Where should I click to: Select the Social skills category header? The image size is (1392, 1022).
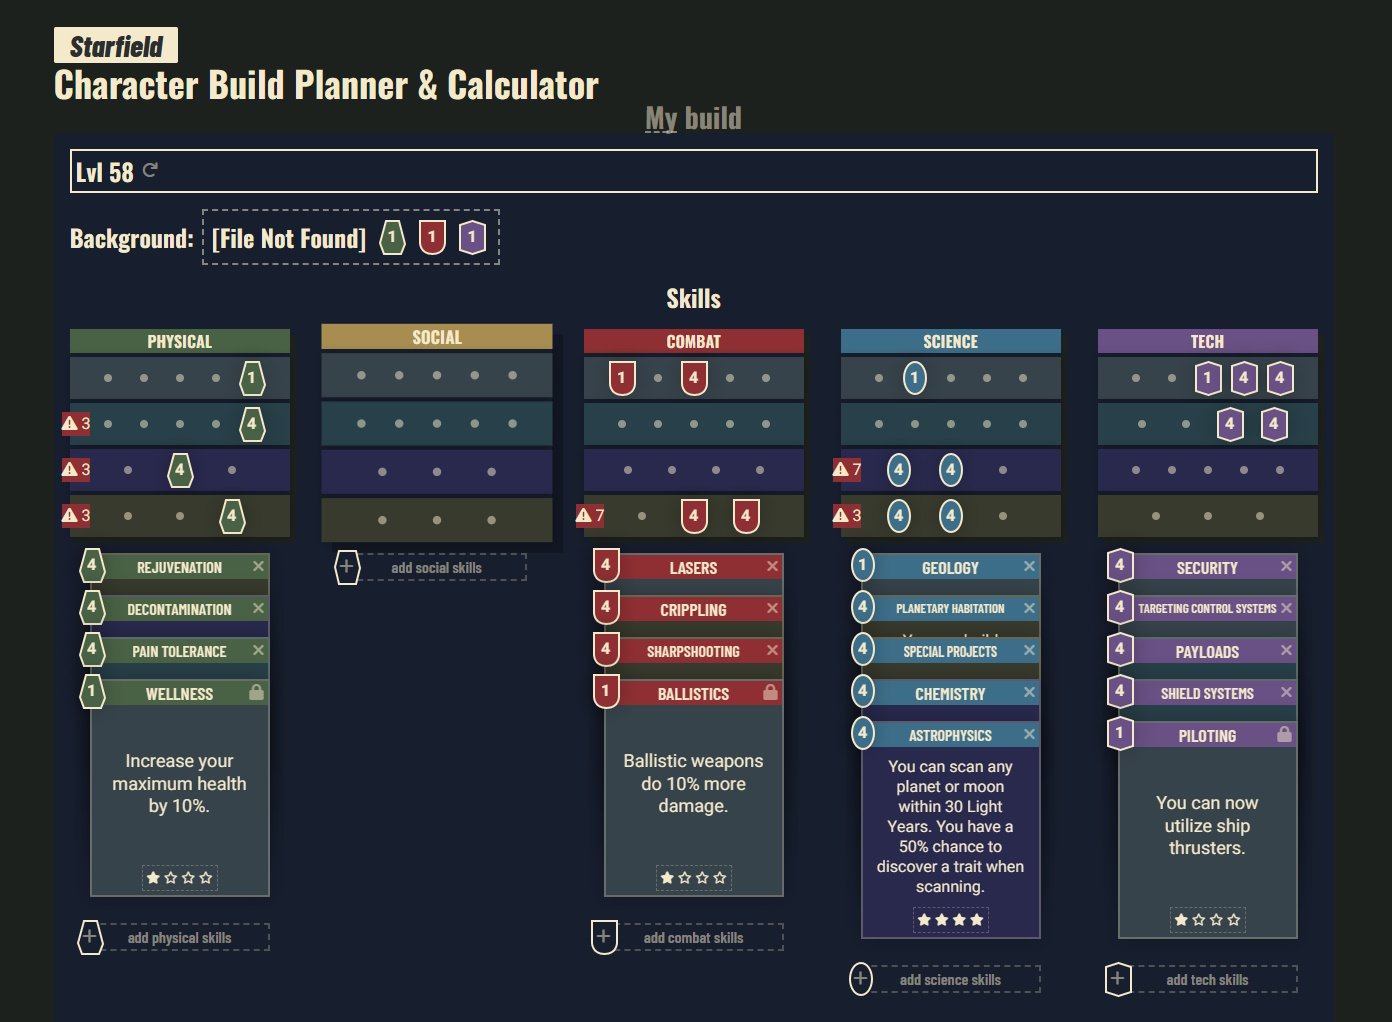point(437,337)
